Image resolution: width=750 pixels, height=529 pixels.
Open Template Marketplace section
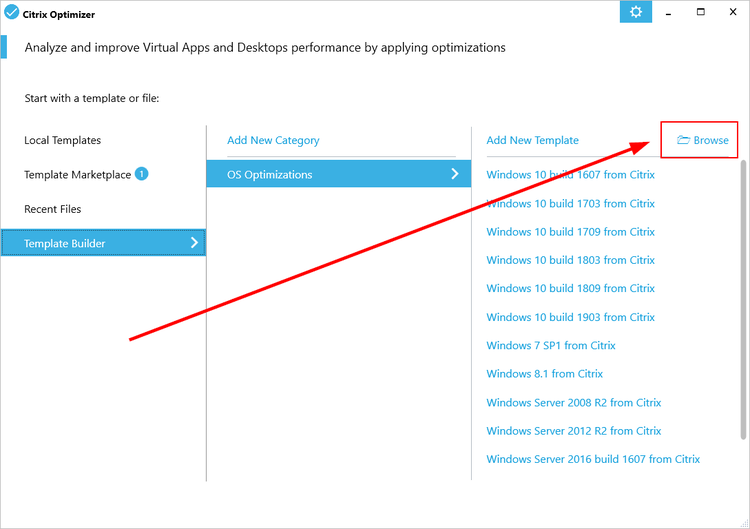tap(77, 175)
